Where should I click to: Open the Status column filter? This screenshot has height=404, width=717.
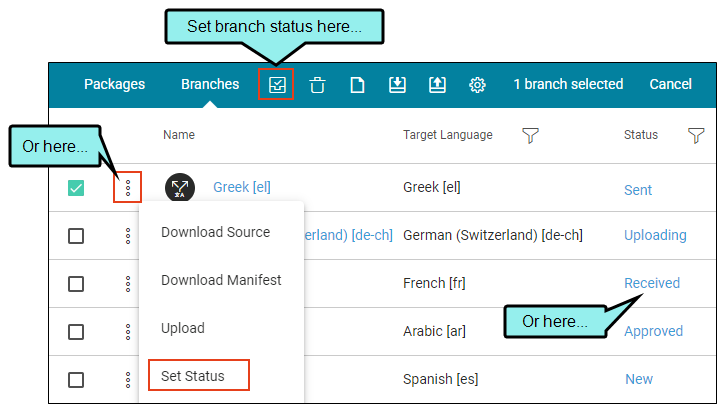[696, 135]
